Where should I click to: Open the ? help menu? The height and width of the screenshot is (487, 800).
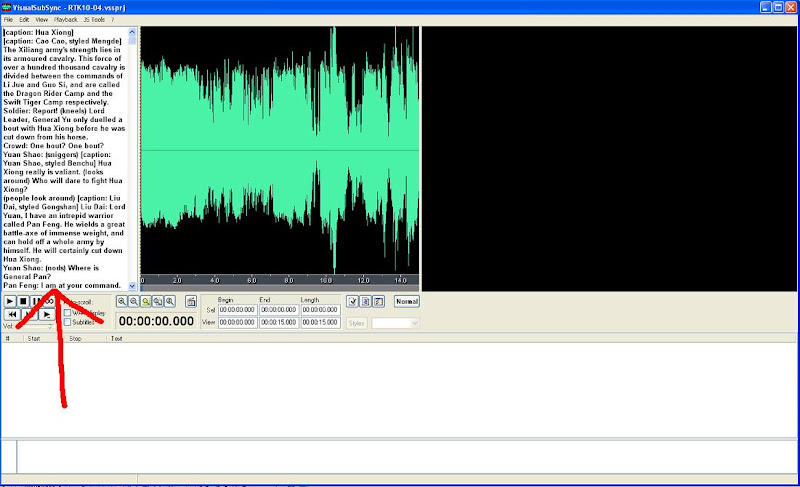click(113, 20)
